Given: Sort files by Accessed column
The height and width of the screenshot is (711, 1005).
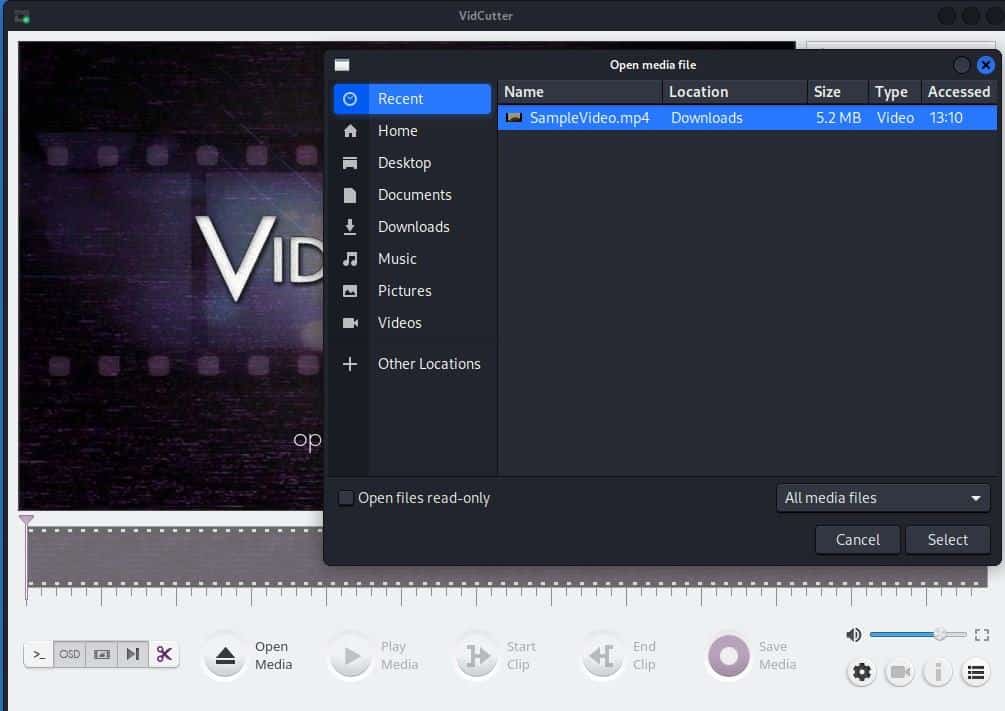Looking at the screenshot, I should coord(959,92).
